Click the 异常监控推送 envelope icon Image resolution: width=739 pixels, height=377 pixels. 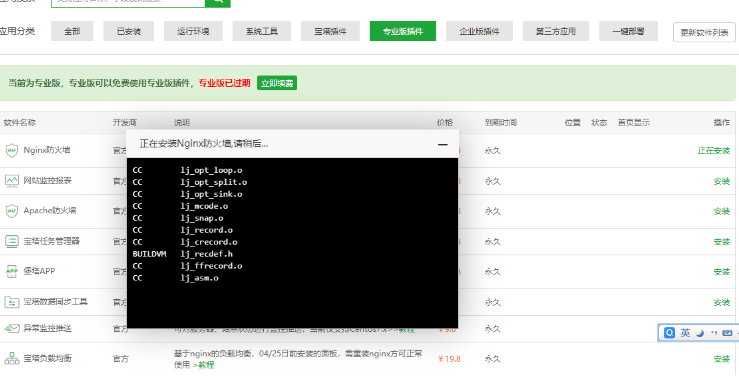pyautogui.click(x=12, y=328)
